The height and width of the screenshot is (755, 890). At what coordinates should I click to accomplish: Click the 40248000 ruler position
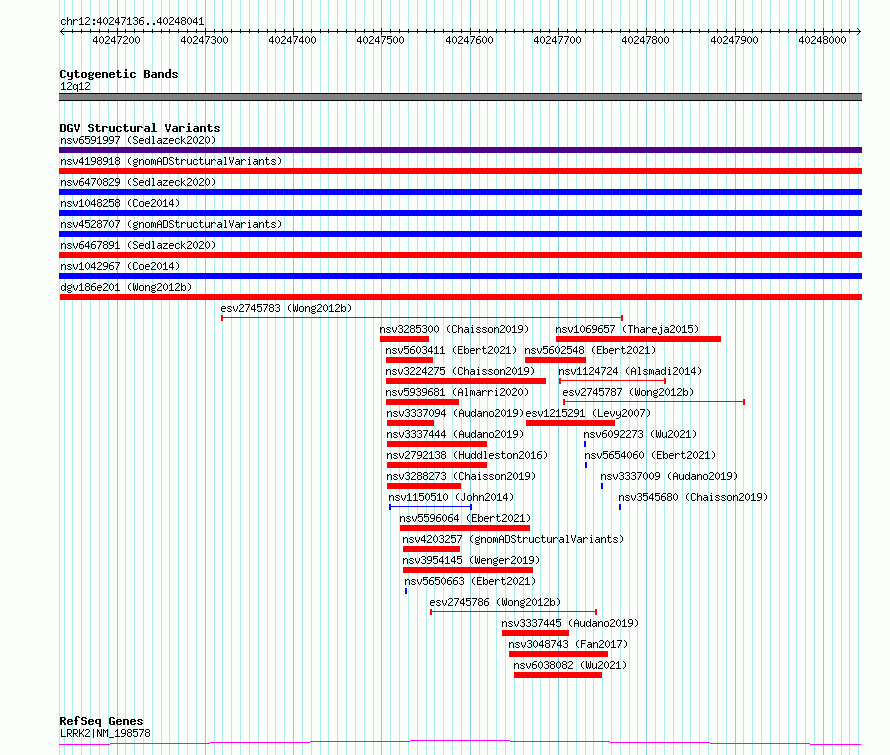822,40
